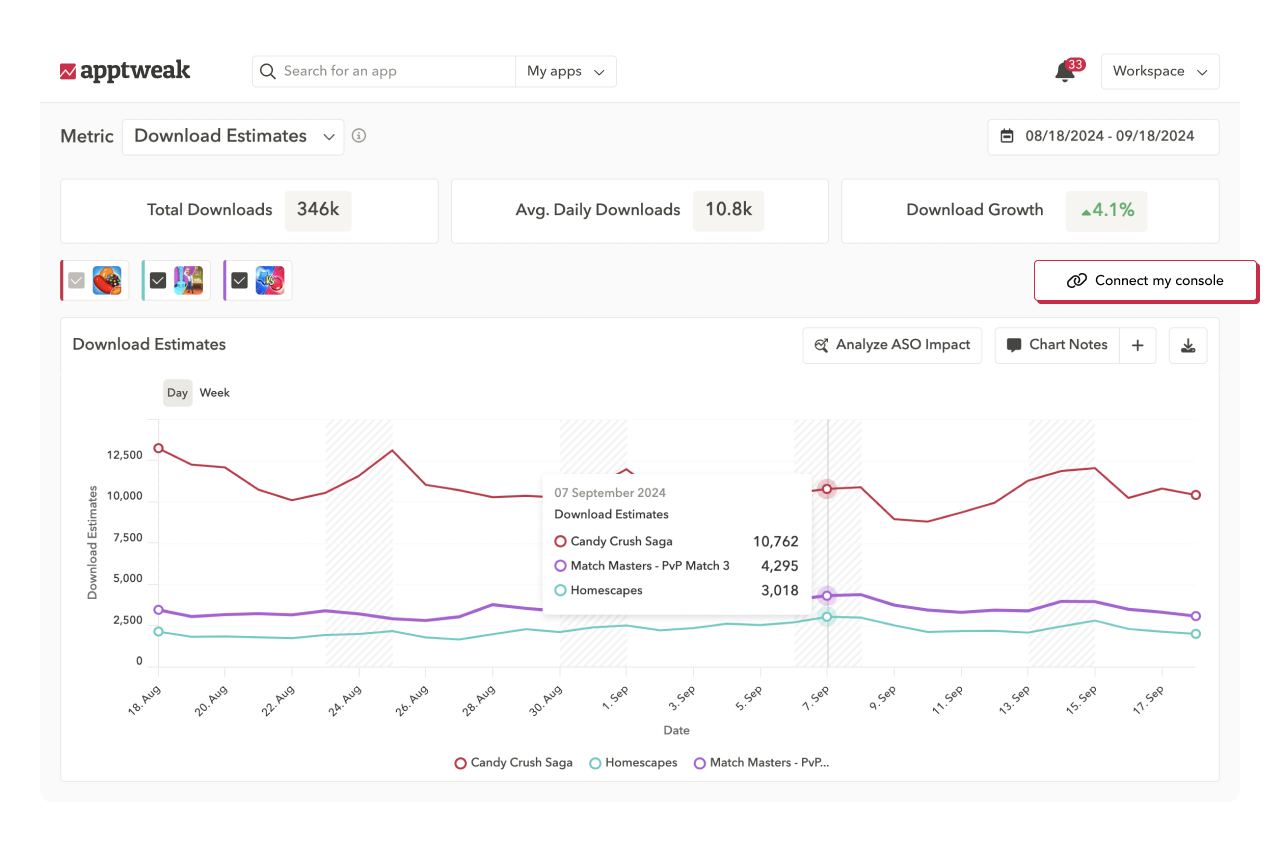
Task: Click the Download Growth 4.1% value
Action: (1106, 210)
